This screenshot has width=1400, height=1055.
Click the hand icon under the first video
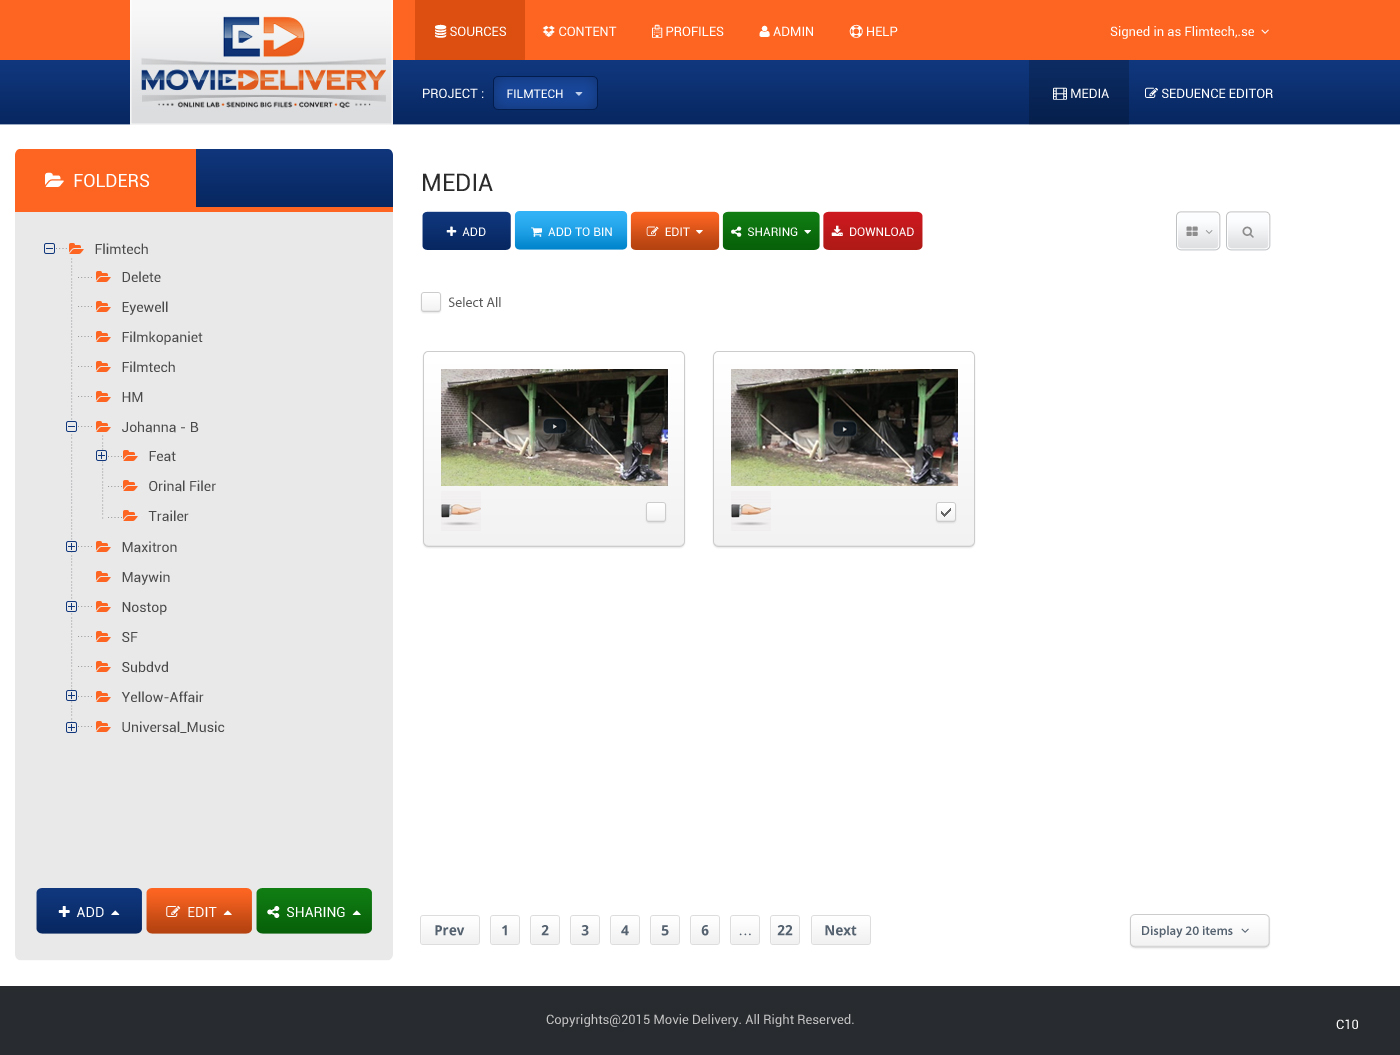pyautogui.click(x=461, y=511)
